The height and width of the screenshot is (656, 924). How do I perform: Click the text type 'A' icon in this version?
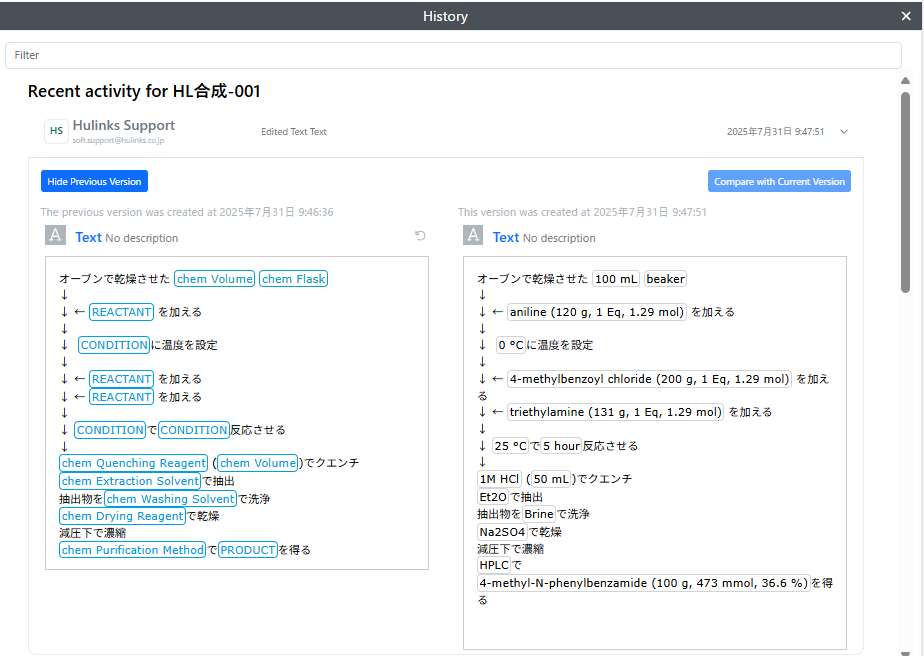coord(474,236)
